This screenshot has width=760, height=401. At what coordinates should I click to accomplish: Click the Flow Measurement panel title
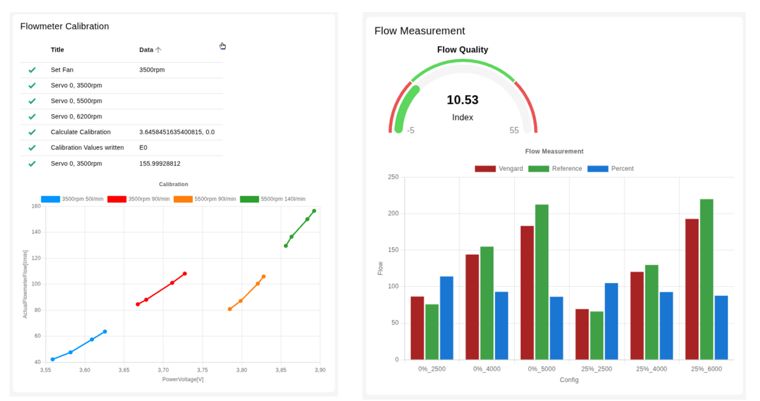click(x=420, y=31)
